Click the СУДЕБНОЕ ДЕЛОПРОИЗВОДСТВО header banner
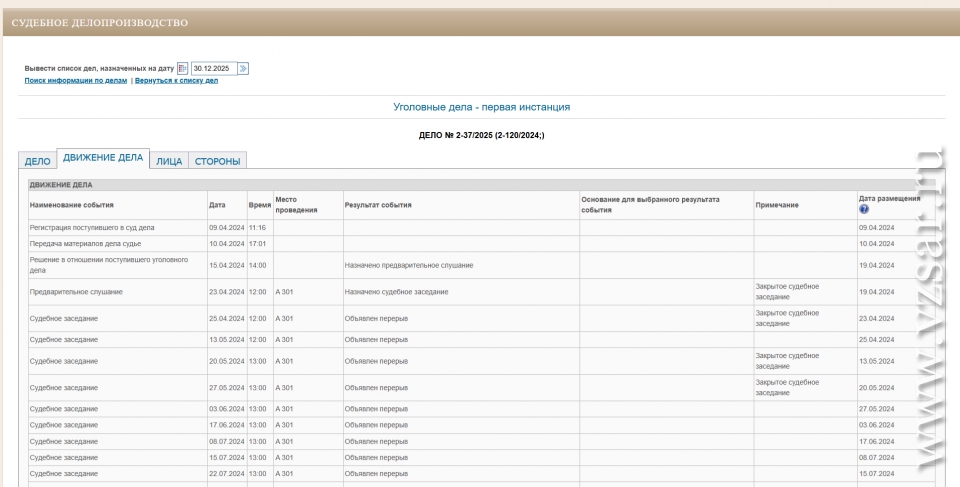Image resolution: width=960 pixels, height=487 pixels. (x=100, y=22)
